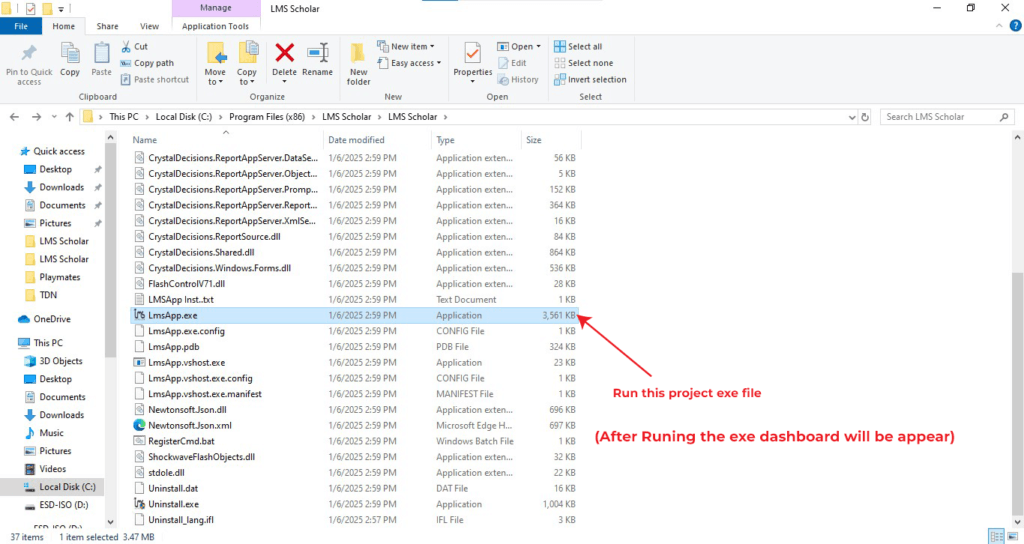1024x544 pixels.
Task: Click the Cut scissors icon
Action: tap(126, 46)
